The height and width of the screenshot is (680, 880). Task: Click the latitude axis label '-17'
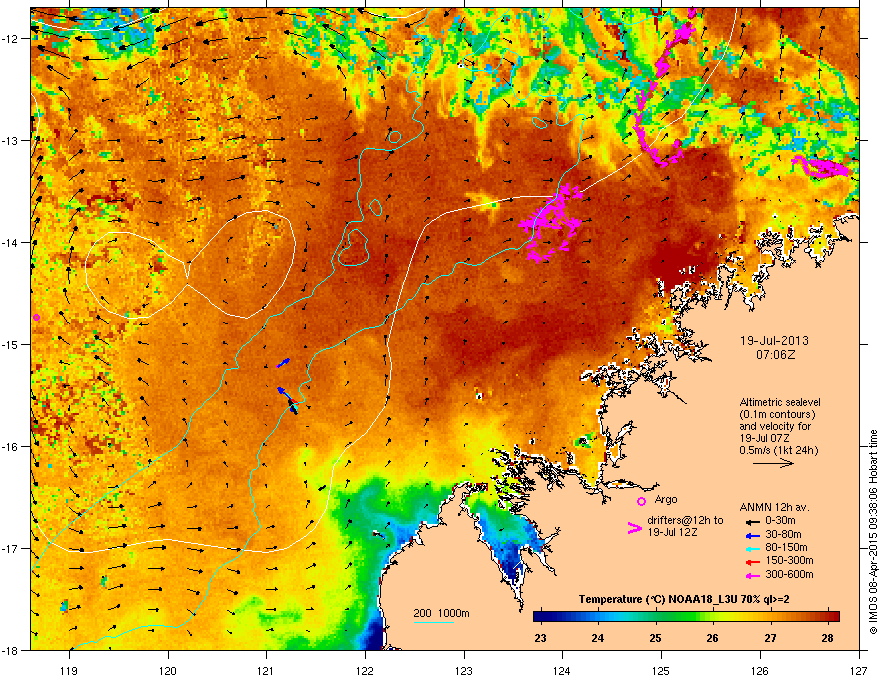pyautogui.click(x=11, y=549)
